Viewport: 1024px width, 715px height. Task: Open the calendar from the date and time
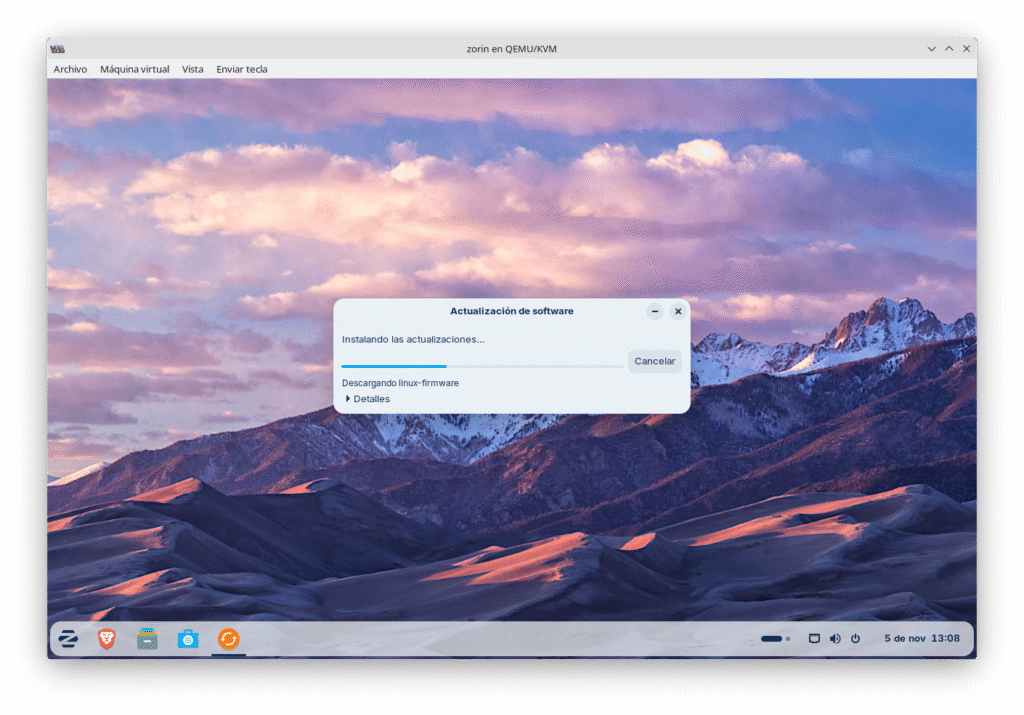coord(921,638)
